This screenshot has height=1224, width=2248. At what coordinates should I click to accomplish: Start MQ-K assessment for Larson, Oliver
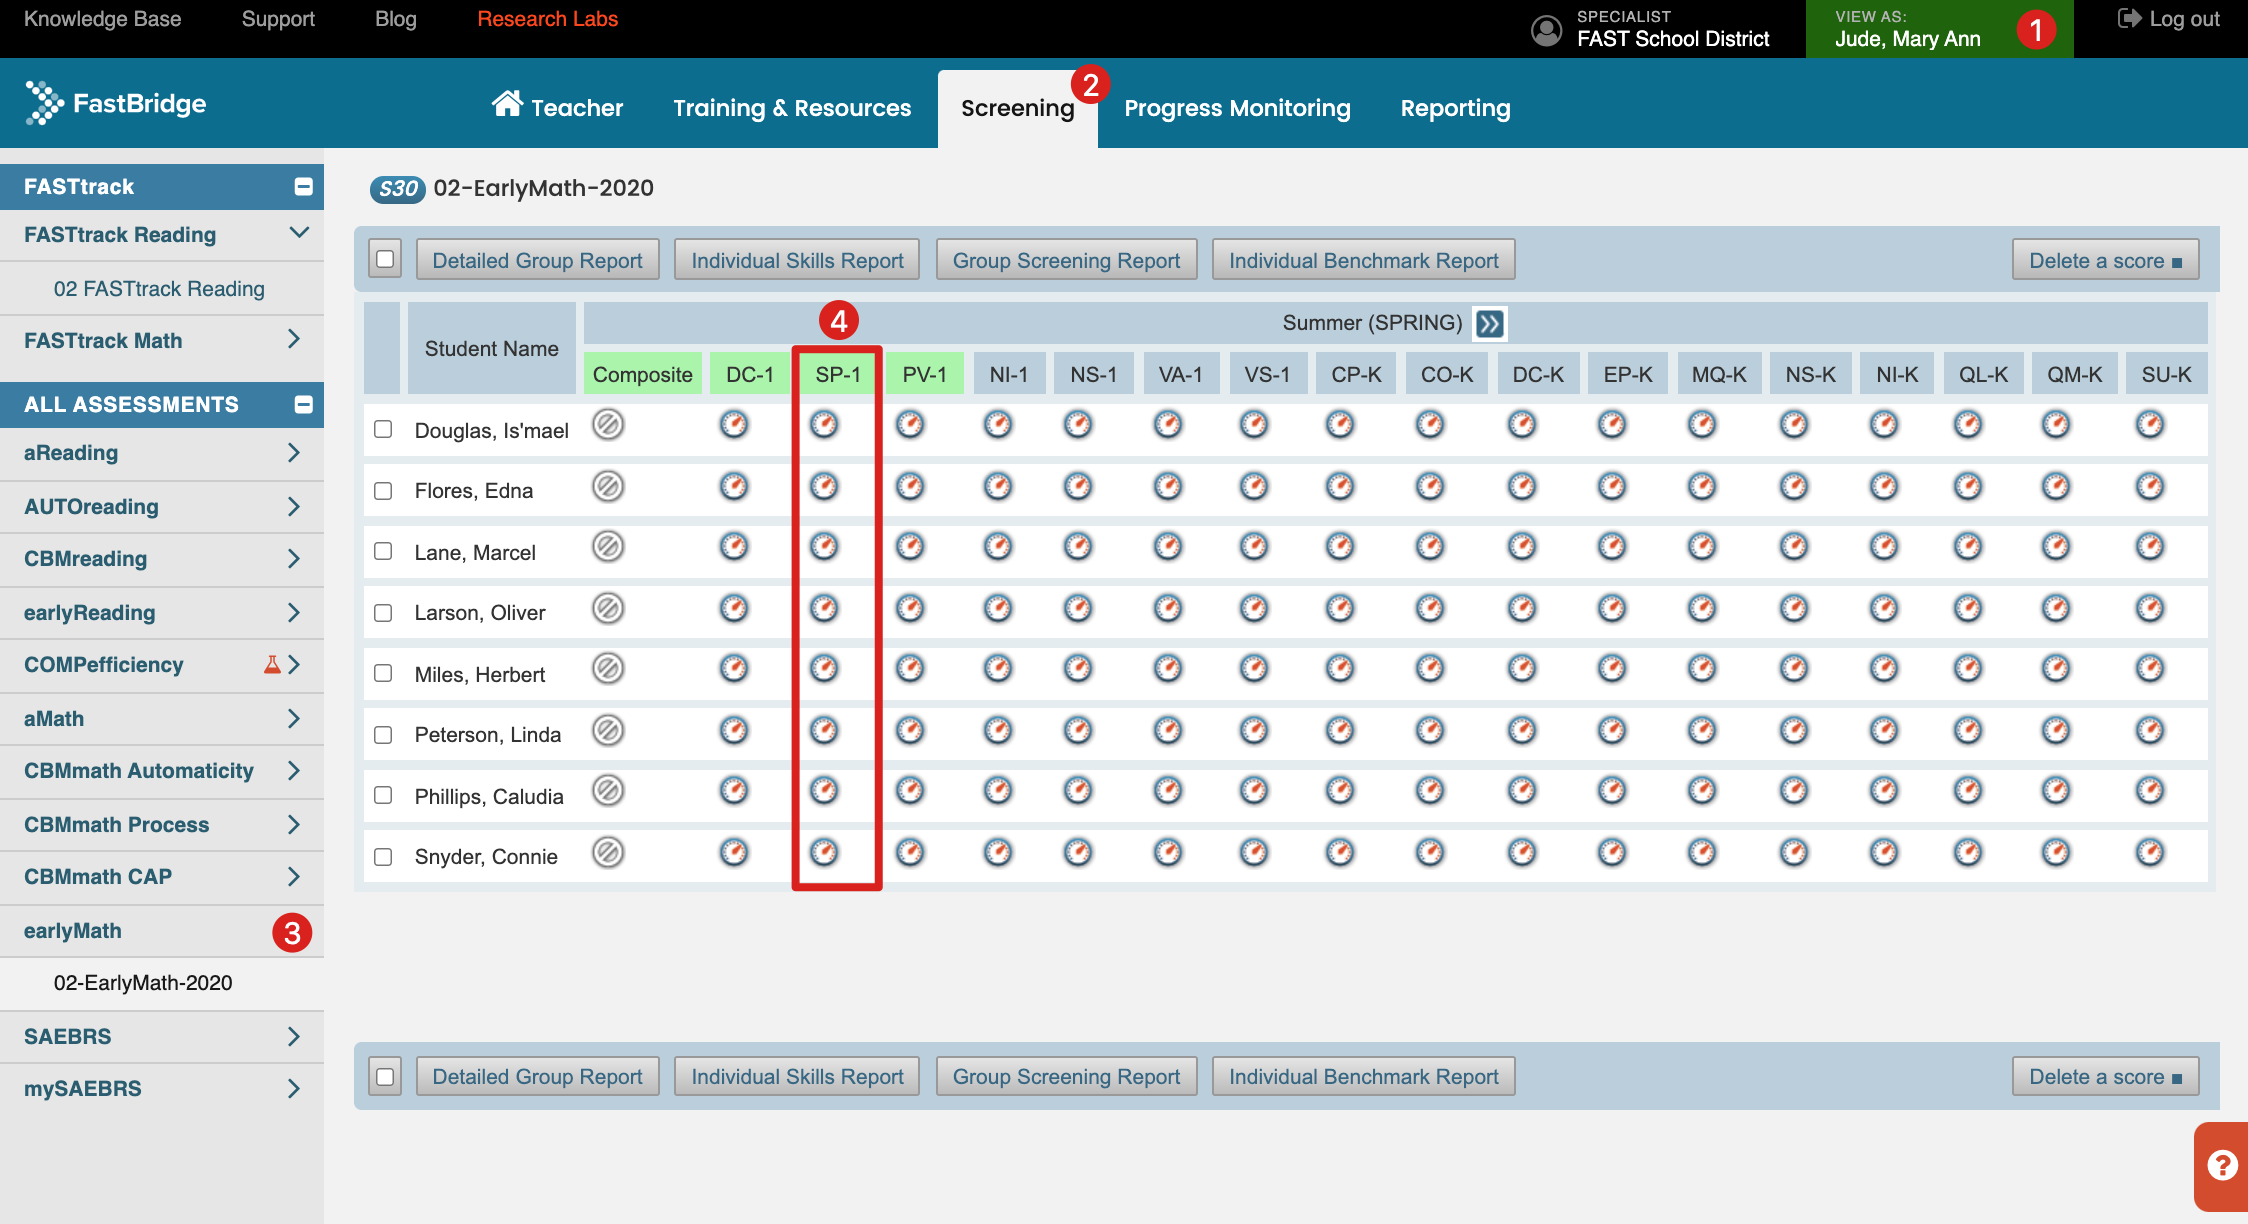[x=1702, y=609]
